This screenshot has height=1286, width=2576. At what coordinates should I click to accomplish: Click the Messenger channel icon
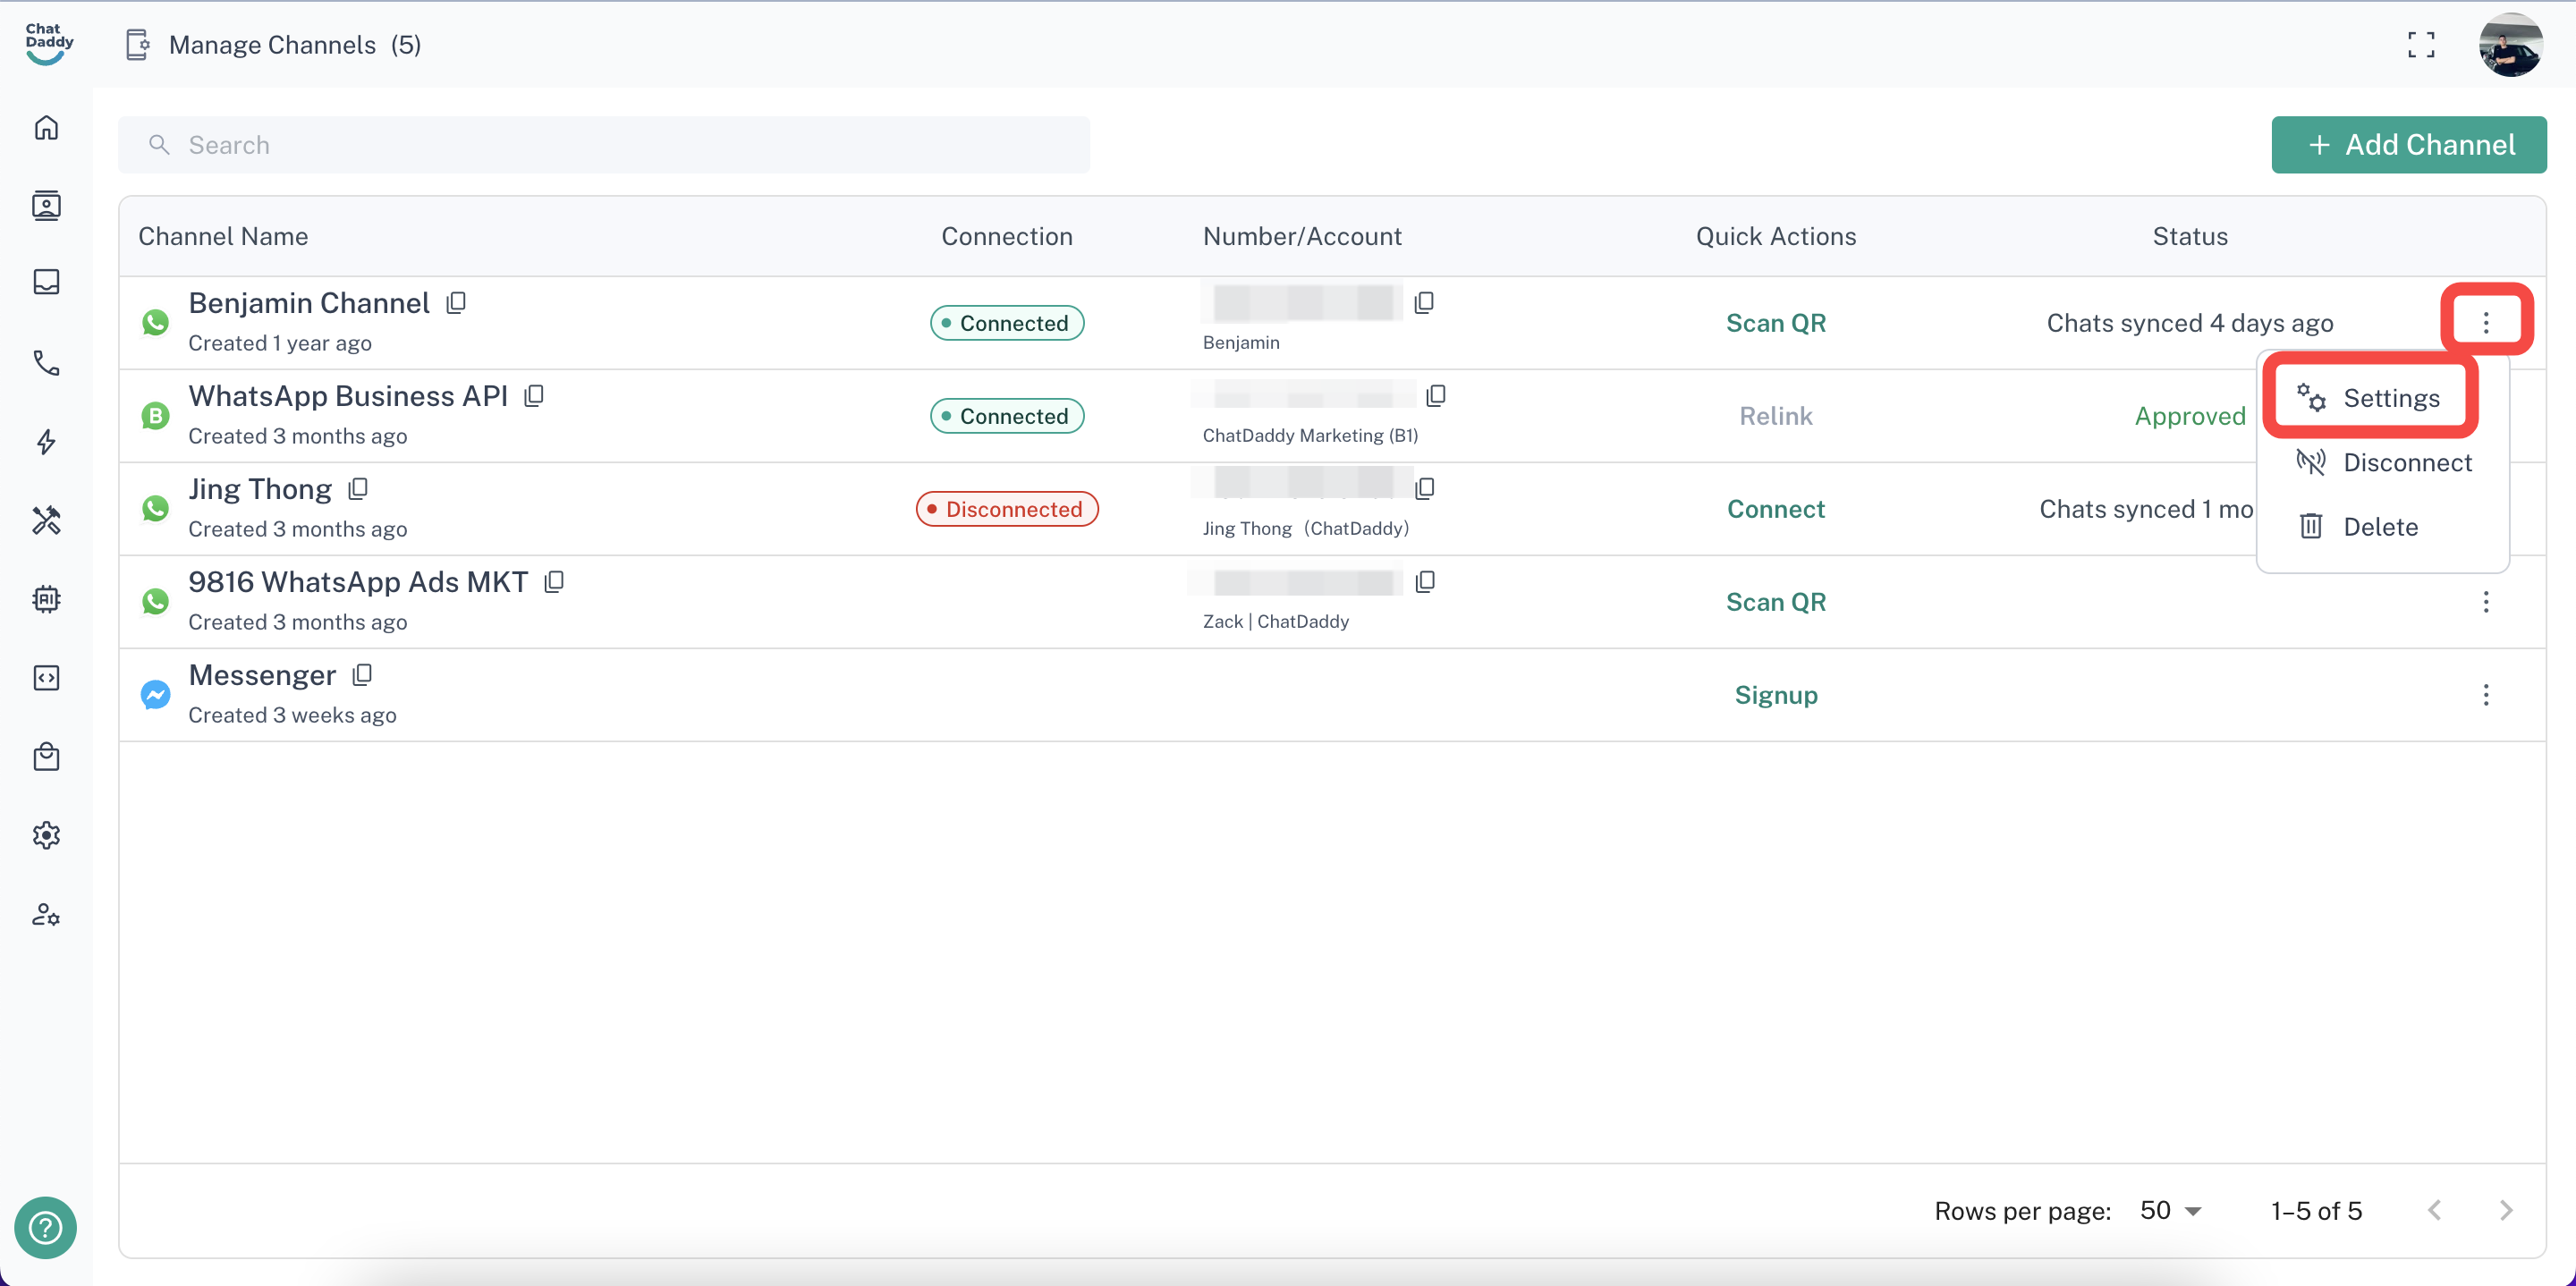[155, 694]
